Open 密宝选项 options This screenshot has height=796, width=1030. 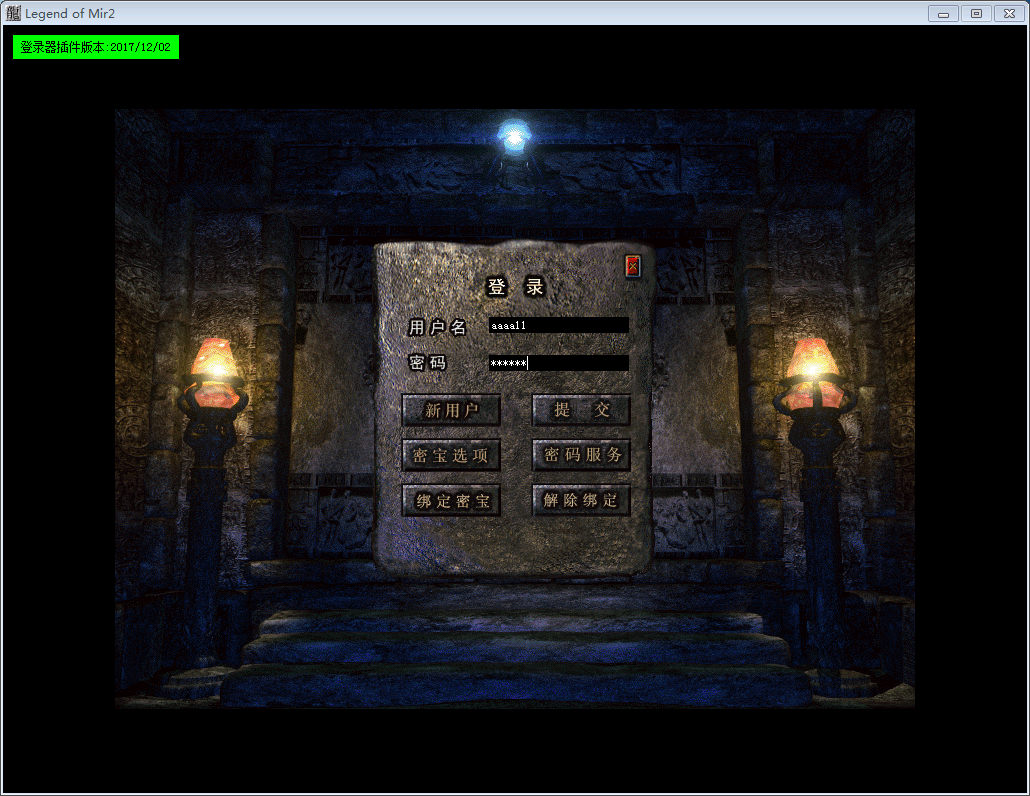[x=451, y=455]
